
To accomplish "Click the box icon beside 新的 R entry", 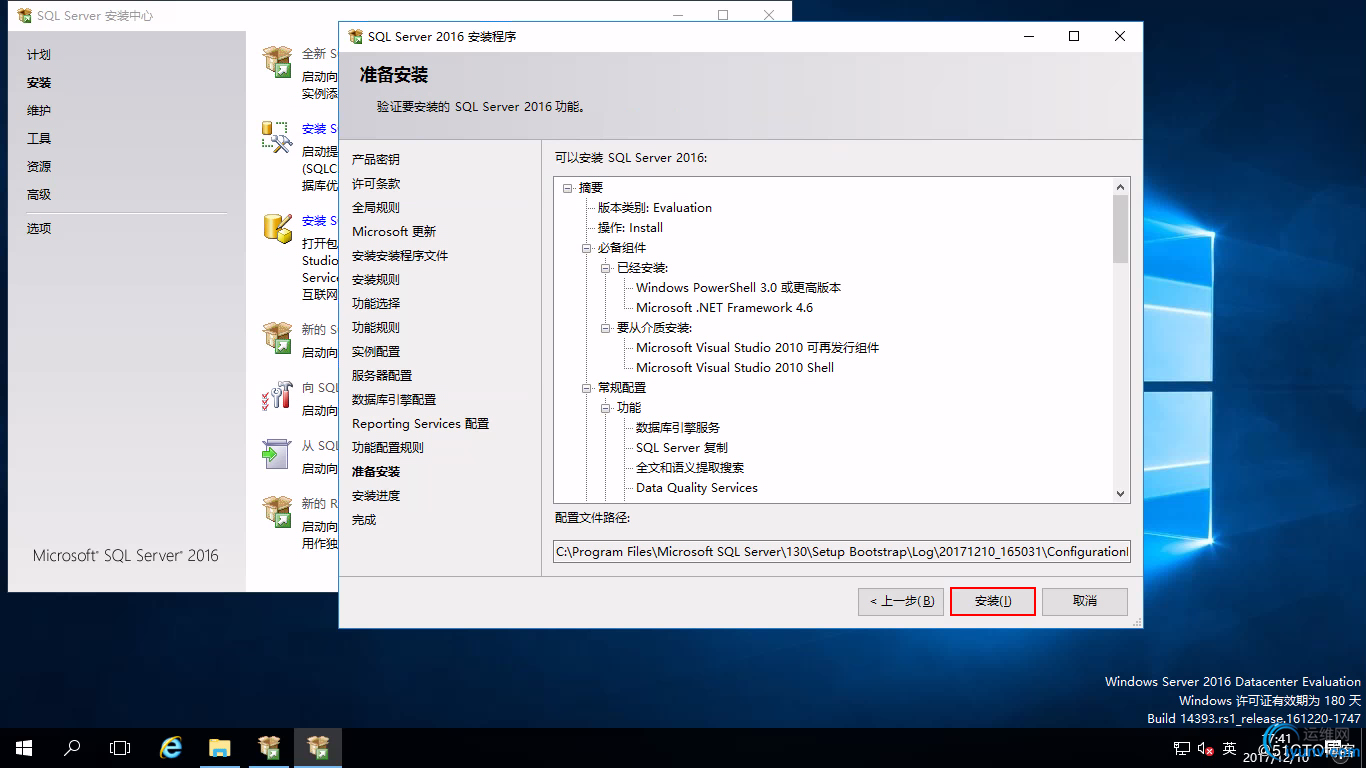I will [x=277, y=512].
